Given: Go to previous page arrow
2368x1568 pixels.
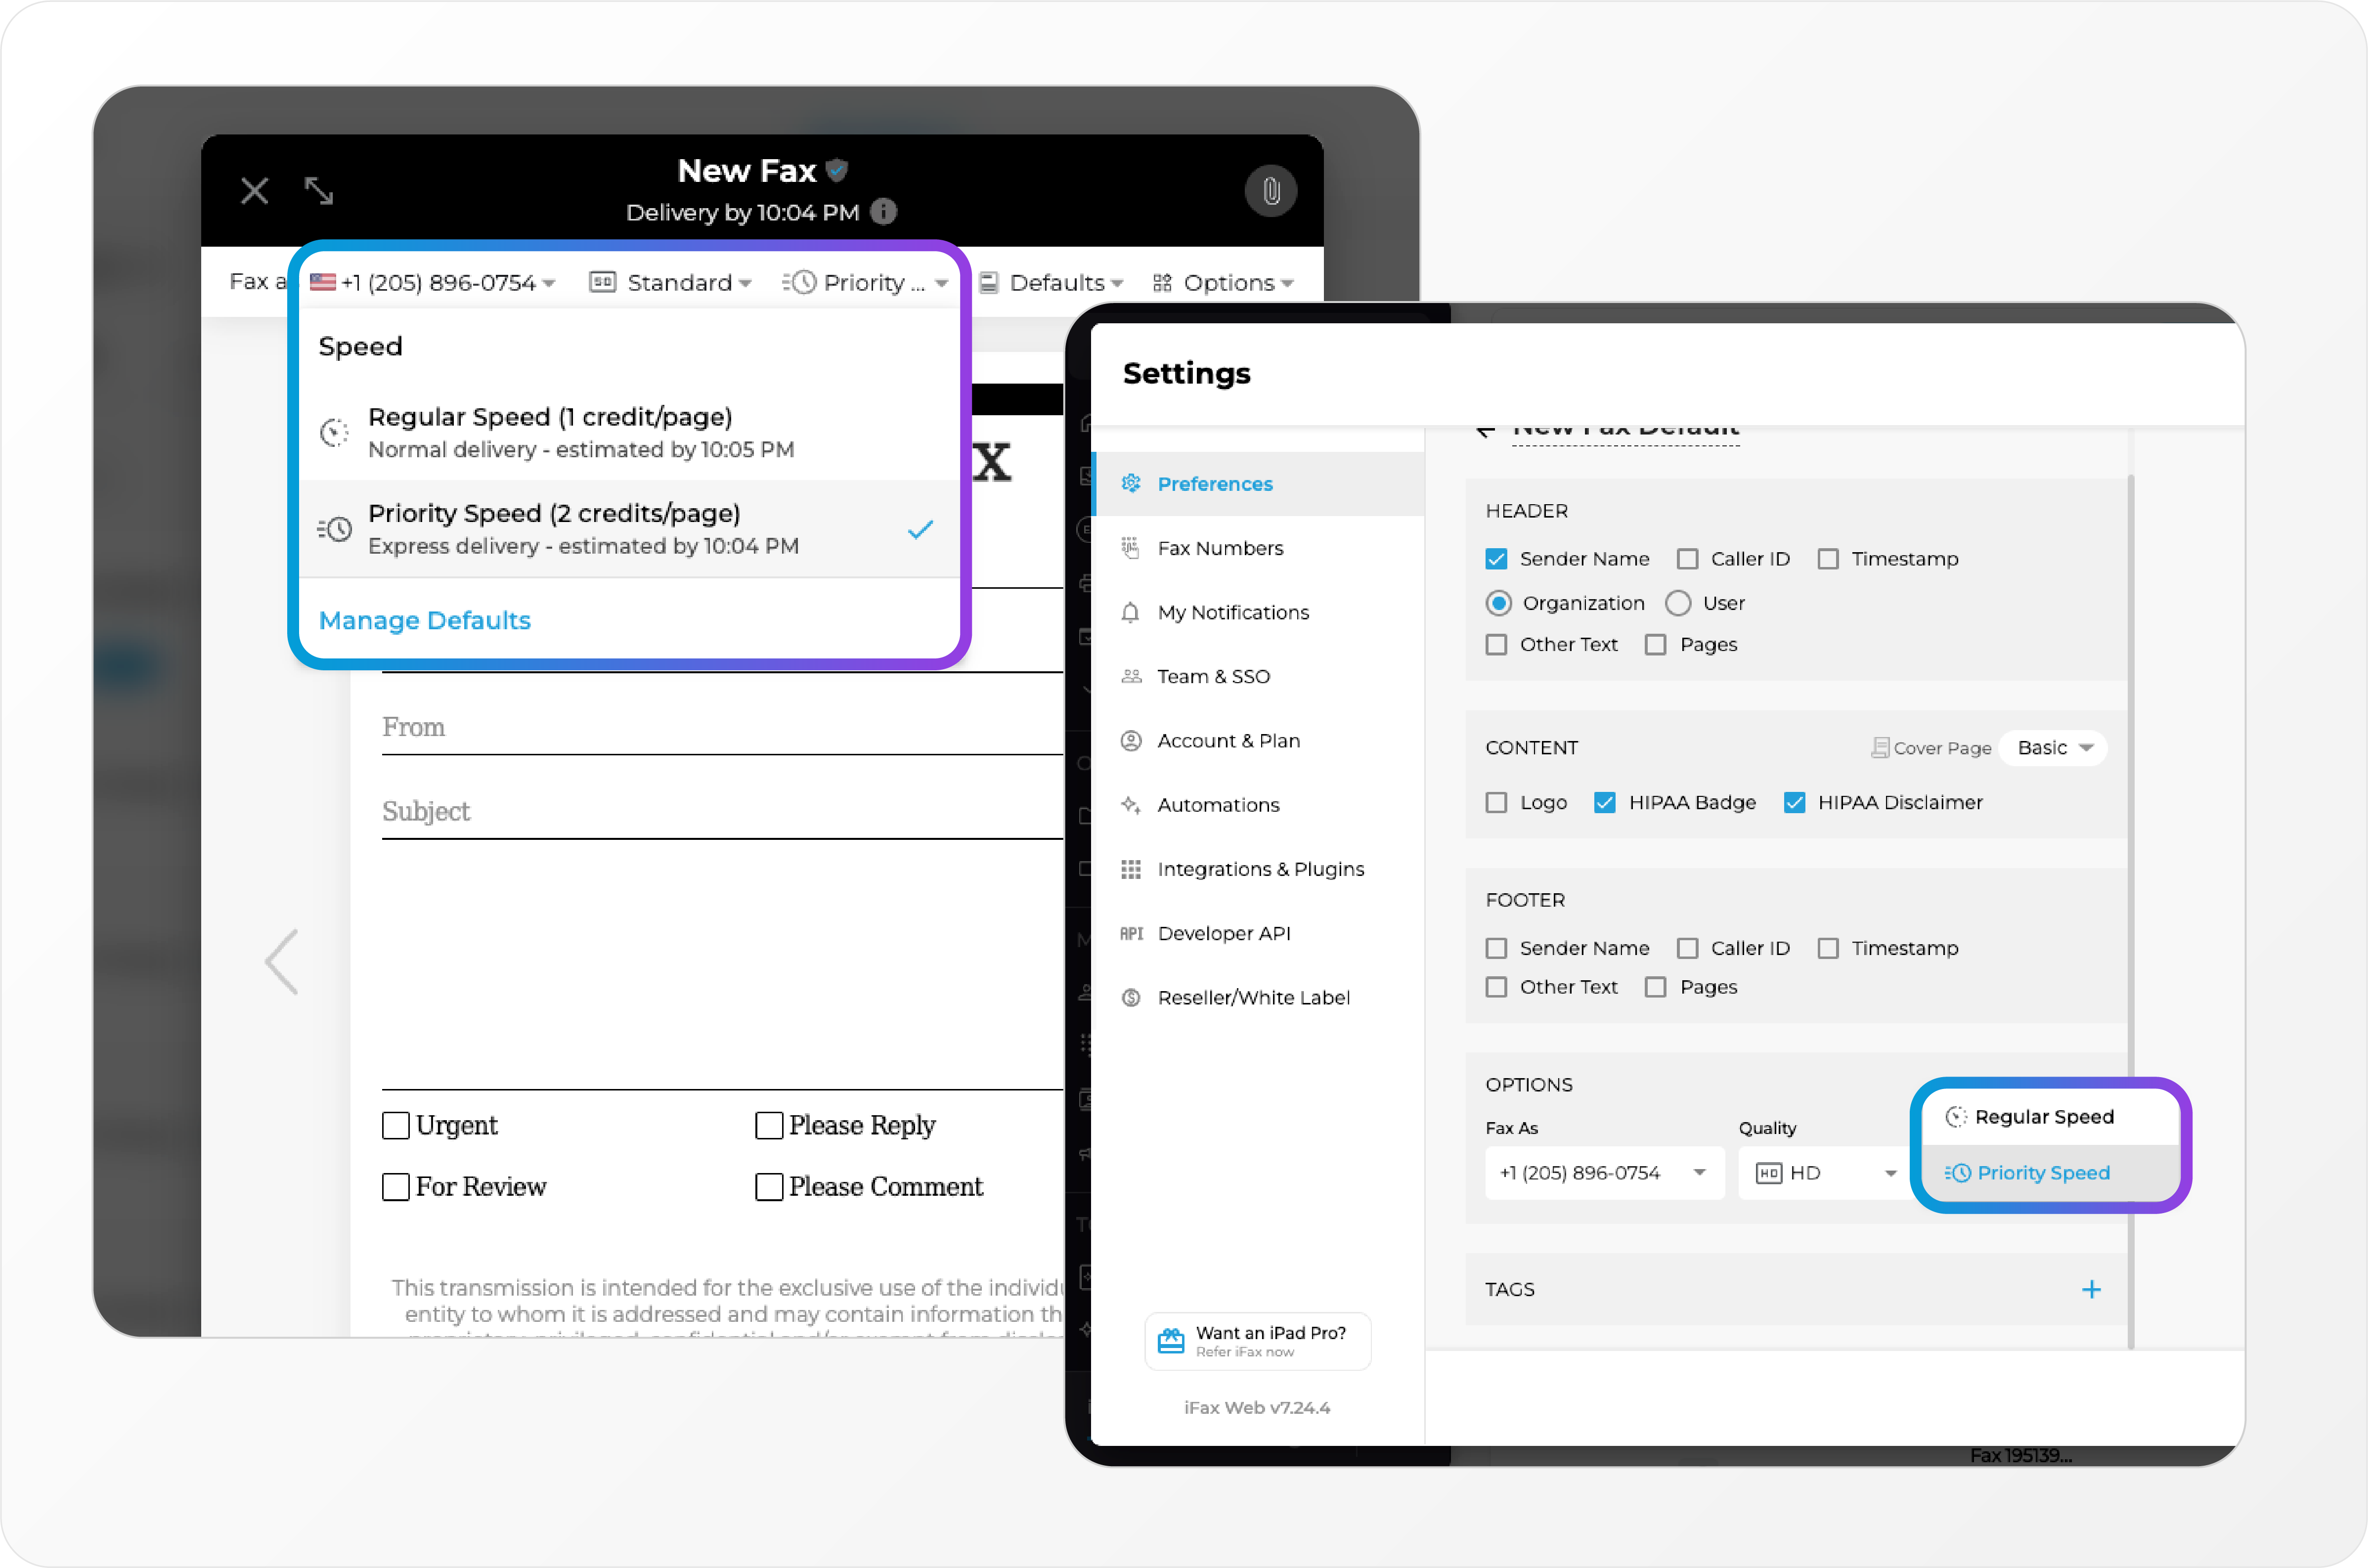Looking at the screenshot, I should (282, 961).
